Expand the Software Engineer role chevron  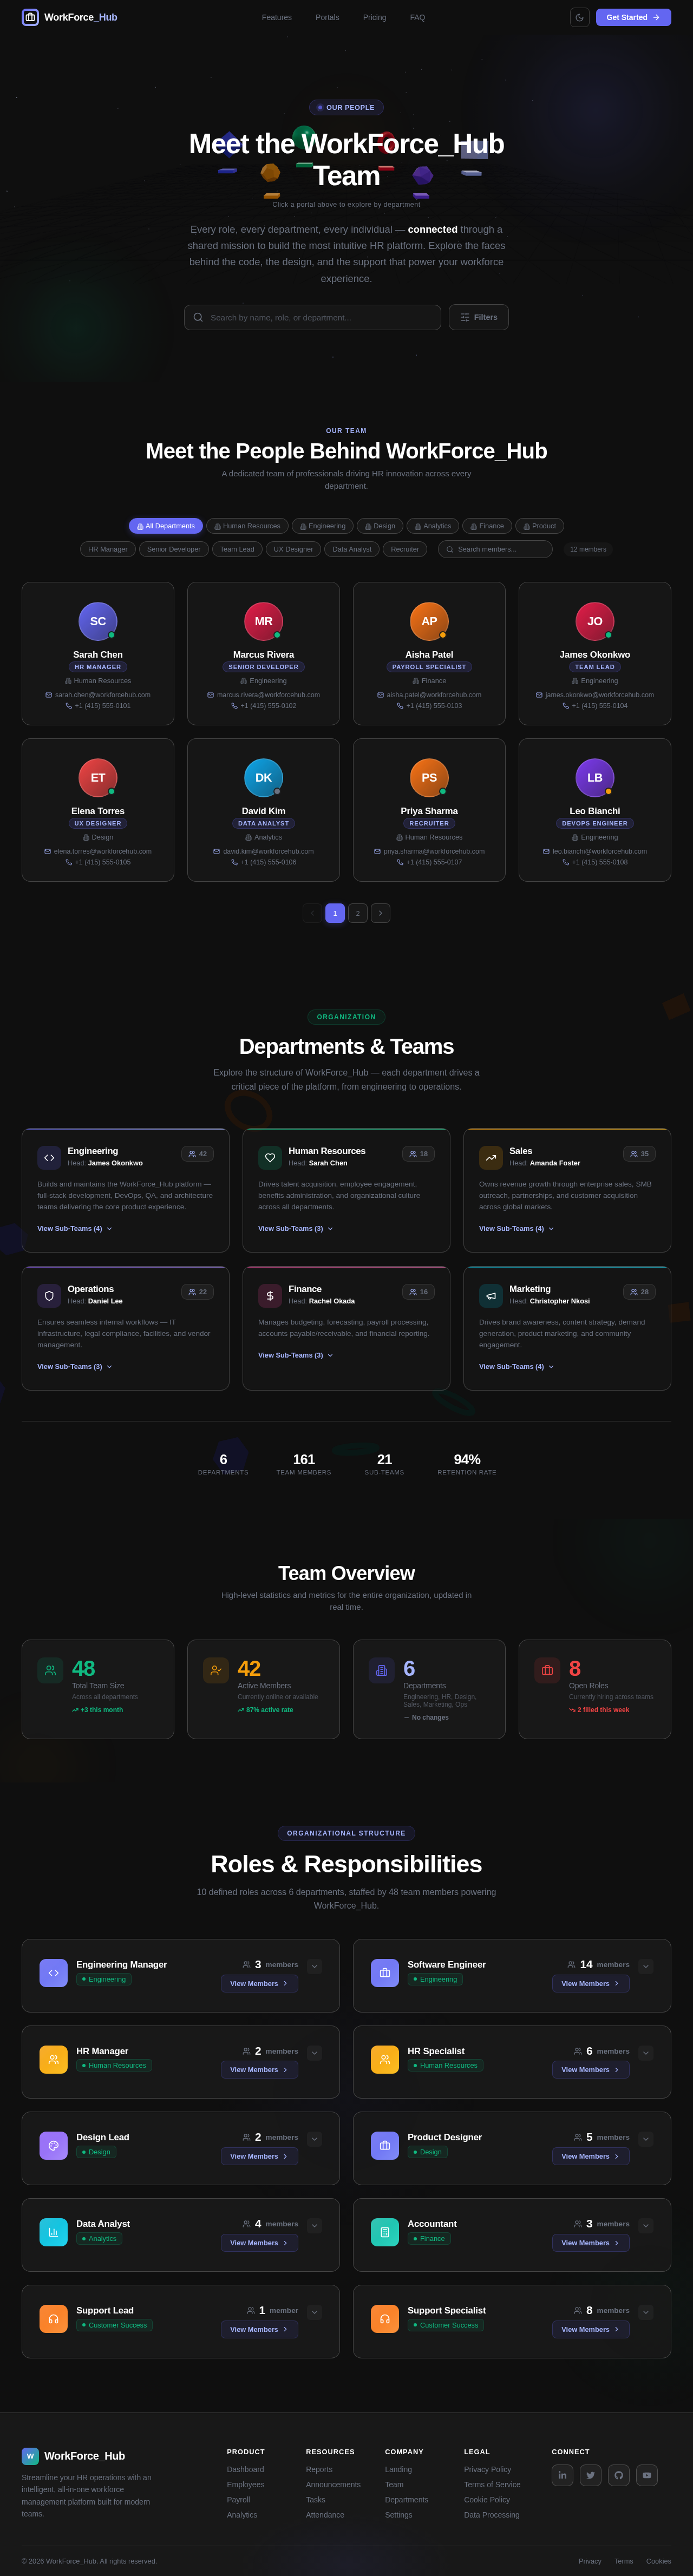(646, 1966)
